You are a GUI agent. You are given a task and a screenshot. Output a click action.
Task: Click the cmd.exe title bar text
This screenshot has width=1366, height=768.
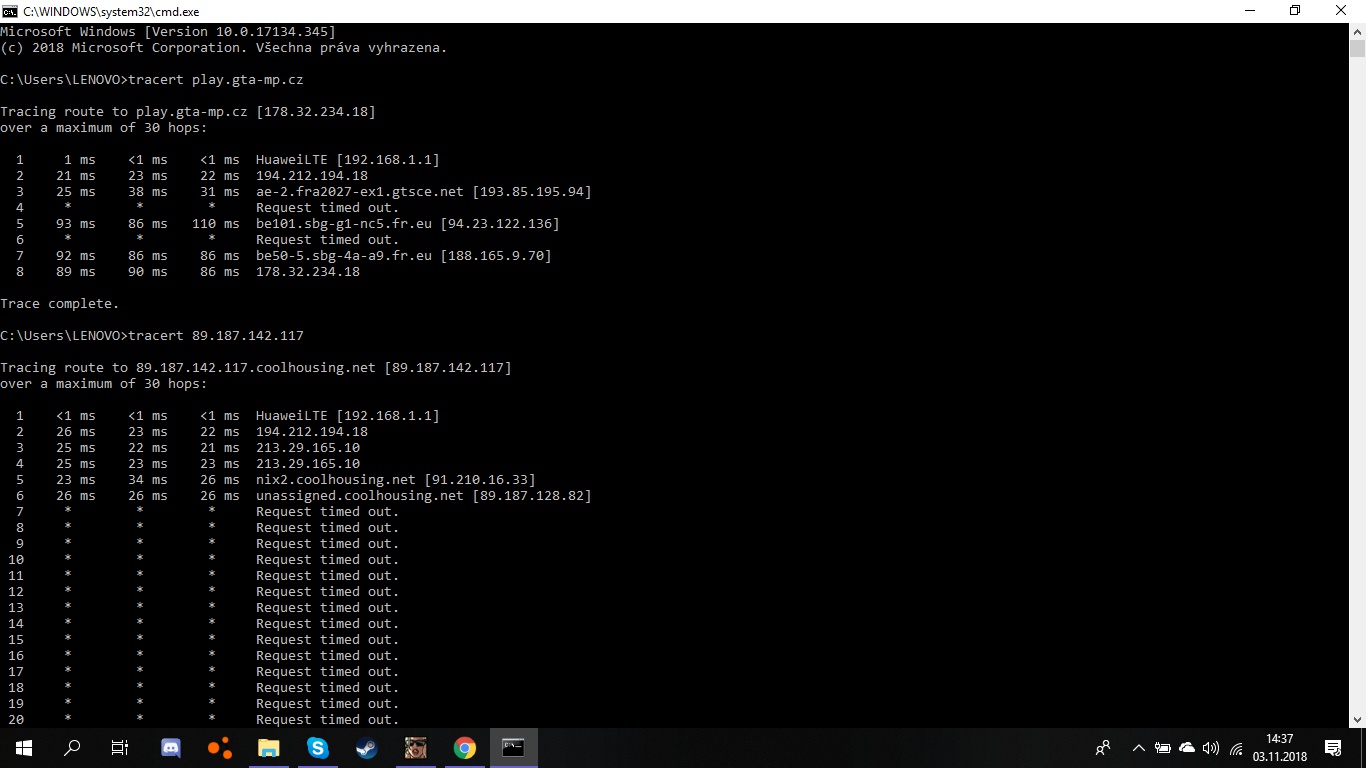tap(111, 12)
